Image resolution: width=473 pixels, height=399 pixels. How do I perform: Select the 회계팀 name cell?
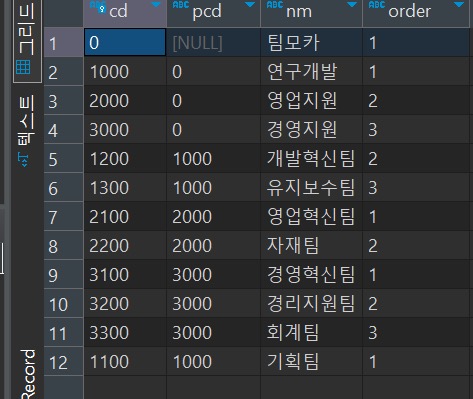(x=311, y=332)
